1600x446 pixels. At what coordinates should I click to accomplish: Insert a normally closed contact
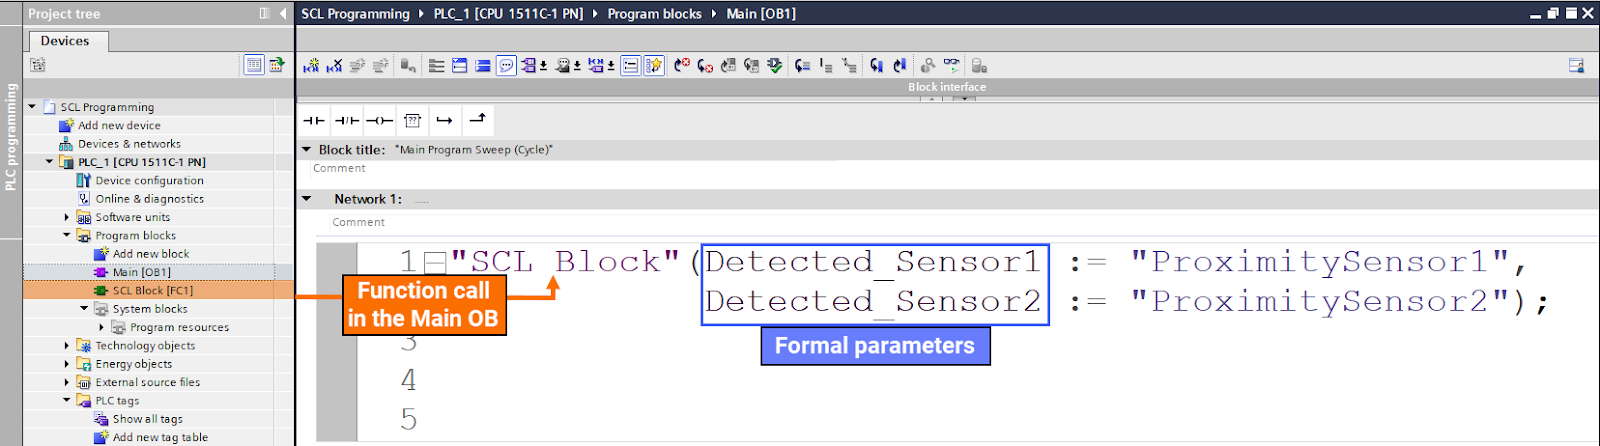click(346, 121)
